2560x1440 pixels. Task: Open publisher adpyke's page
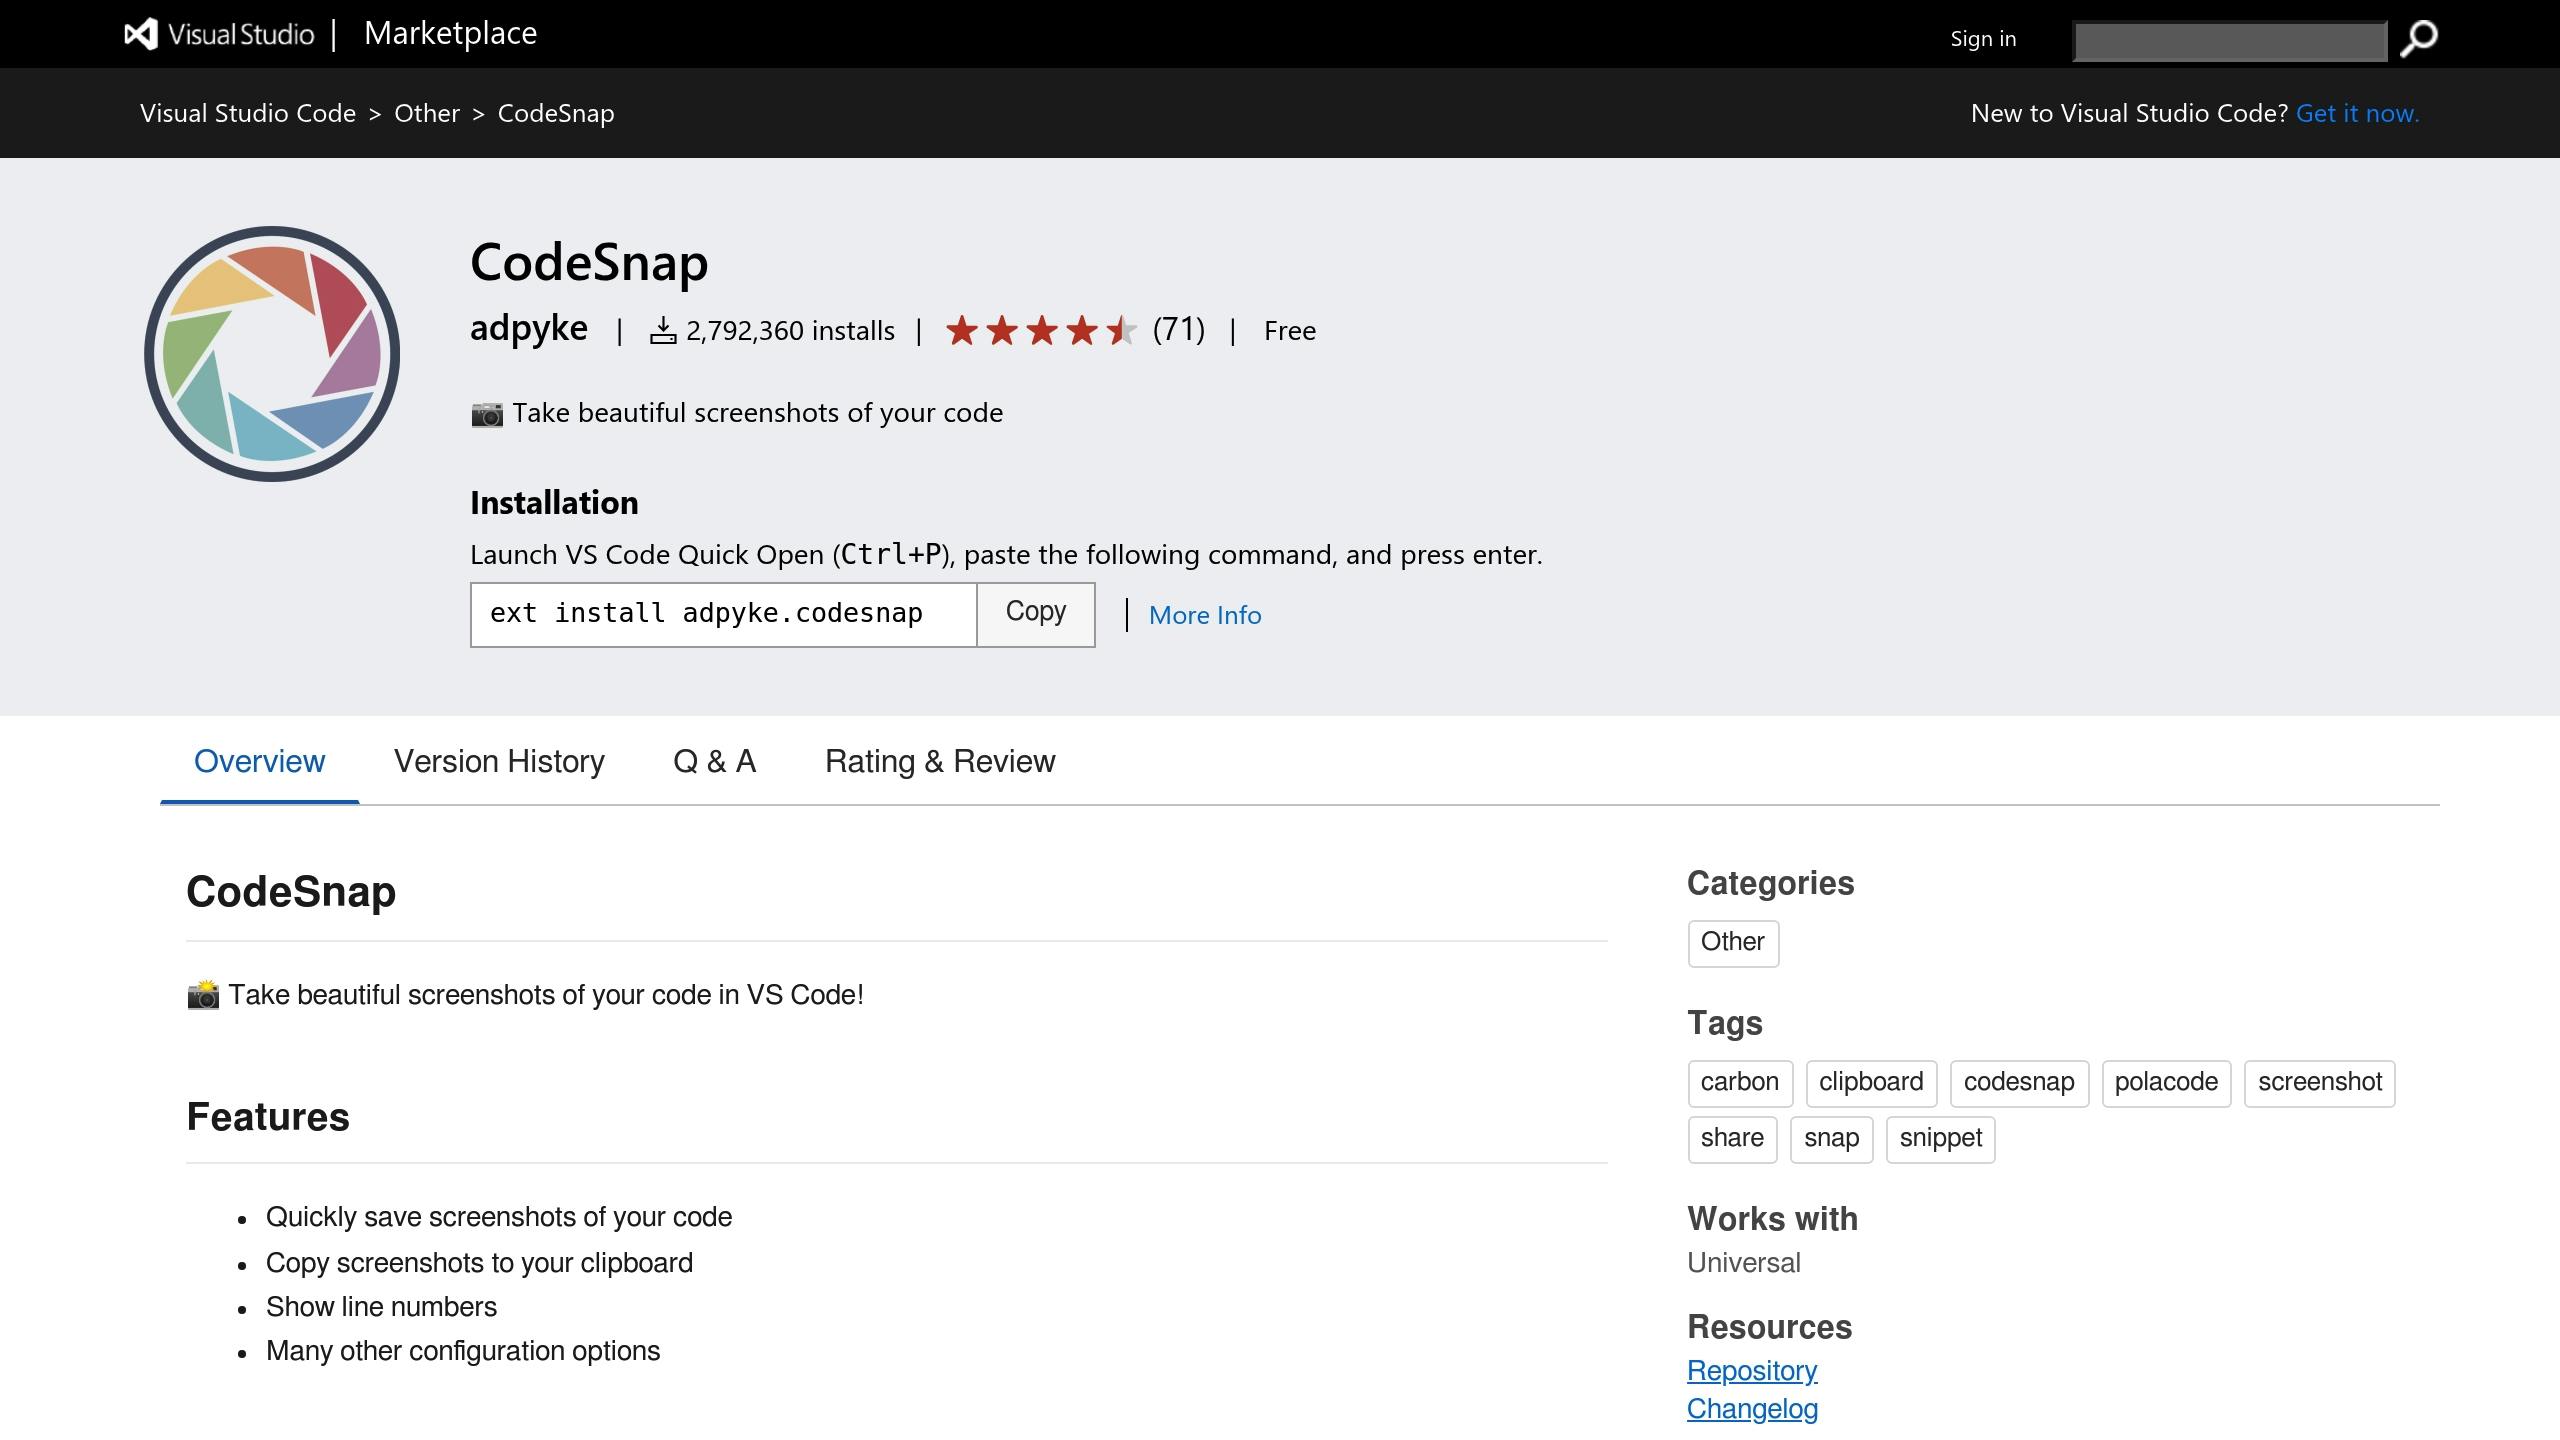click(x=529, y=328)
